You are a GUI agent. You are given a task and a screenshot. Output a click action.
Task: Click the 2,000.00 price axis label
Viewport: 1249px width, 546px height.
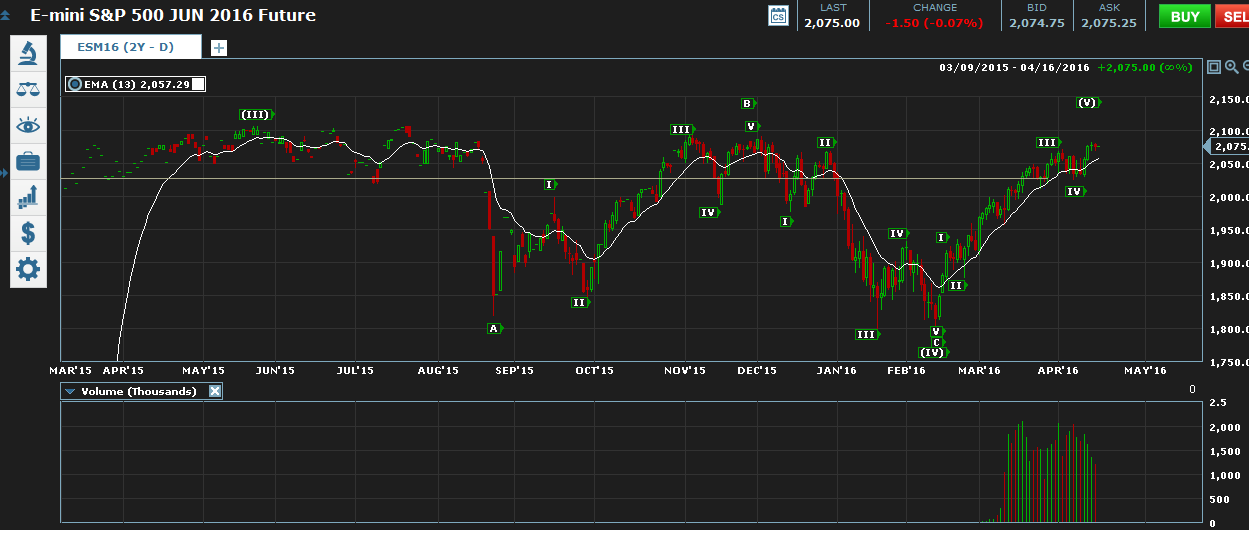pyautogui.click(x=1227, y=198)
